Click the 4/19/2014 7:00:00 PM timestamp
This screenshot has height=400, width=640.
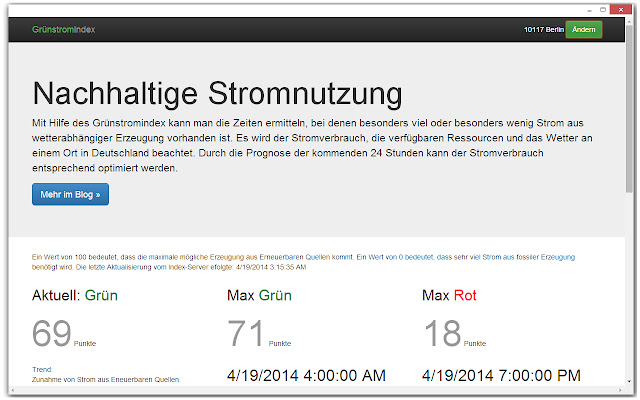coord(501,376)
